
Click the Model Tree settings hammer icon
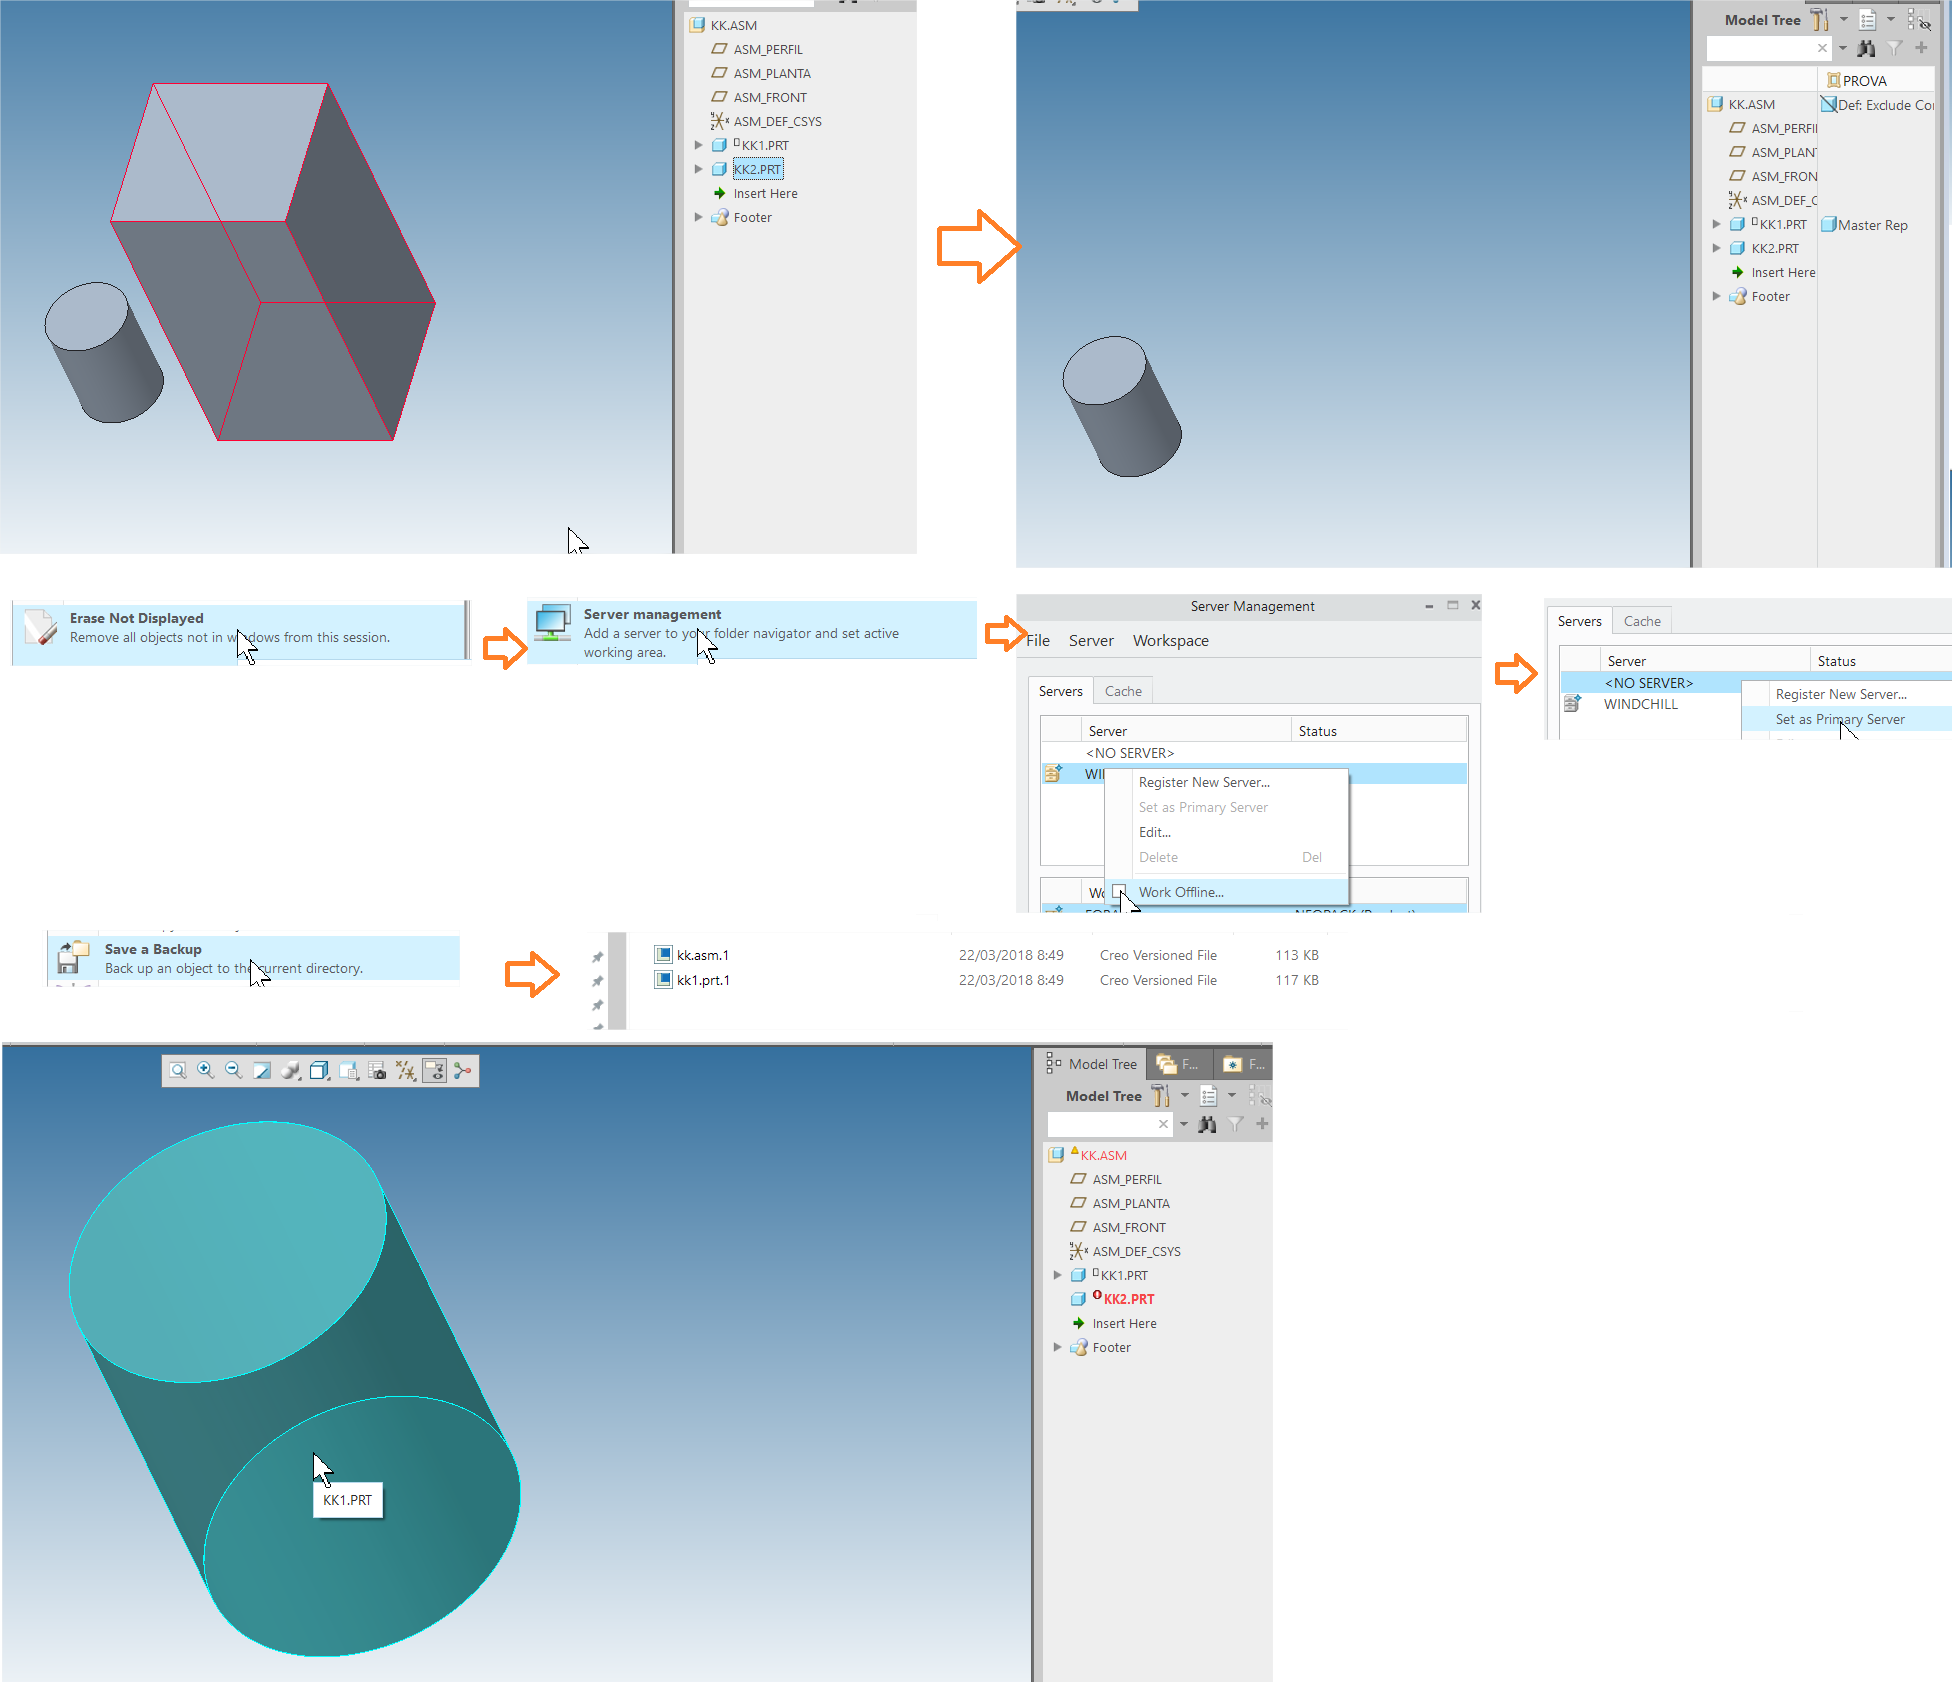pos(1162,1095)
